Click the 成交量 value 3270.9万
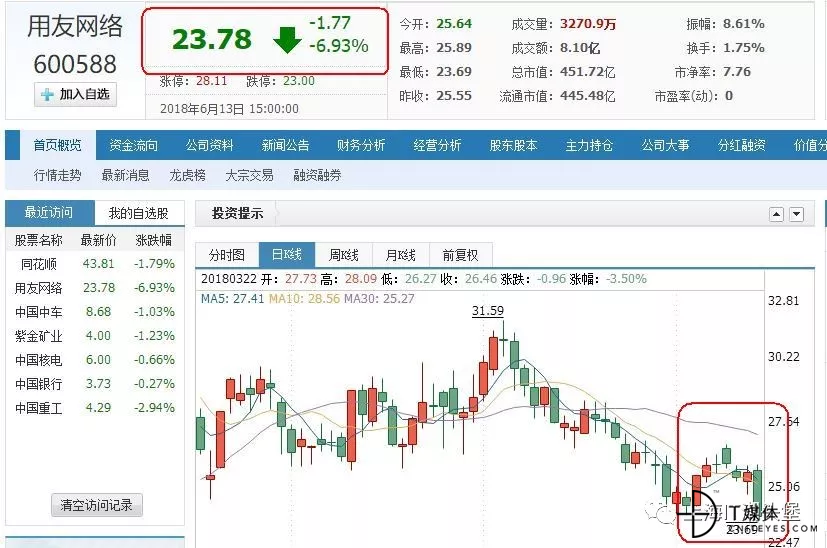Viewport: 827px width, 548px height. (588, 24)
